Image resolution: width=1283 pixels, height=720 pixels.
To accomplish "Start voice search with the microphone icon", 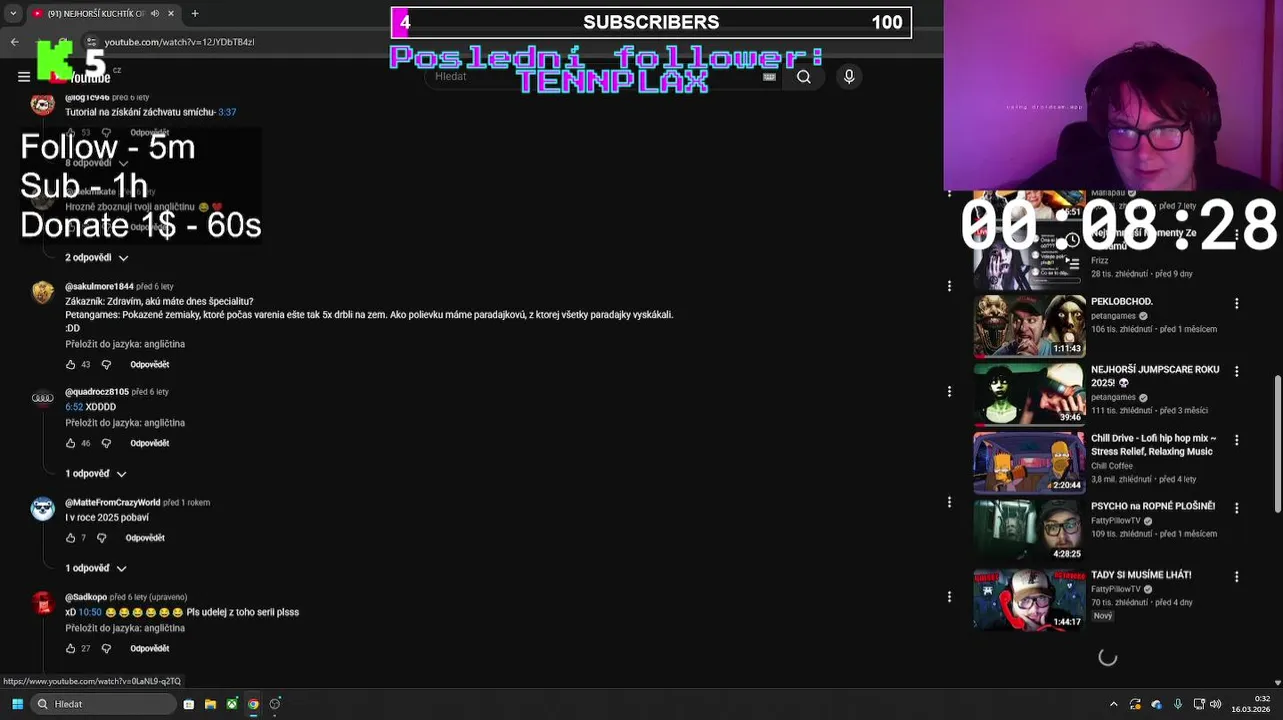I will 849,76.
